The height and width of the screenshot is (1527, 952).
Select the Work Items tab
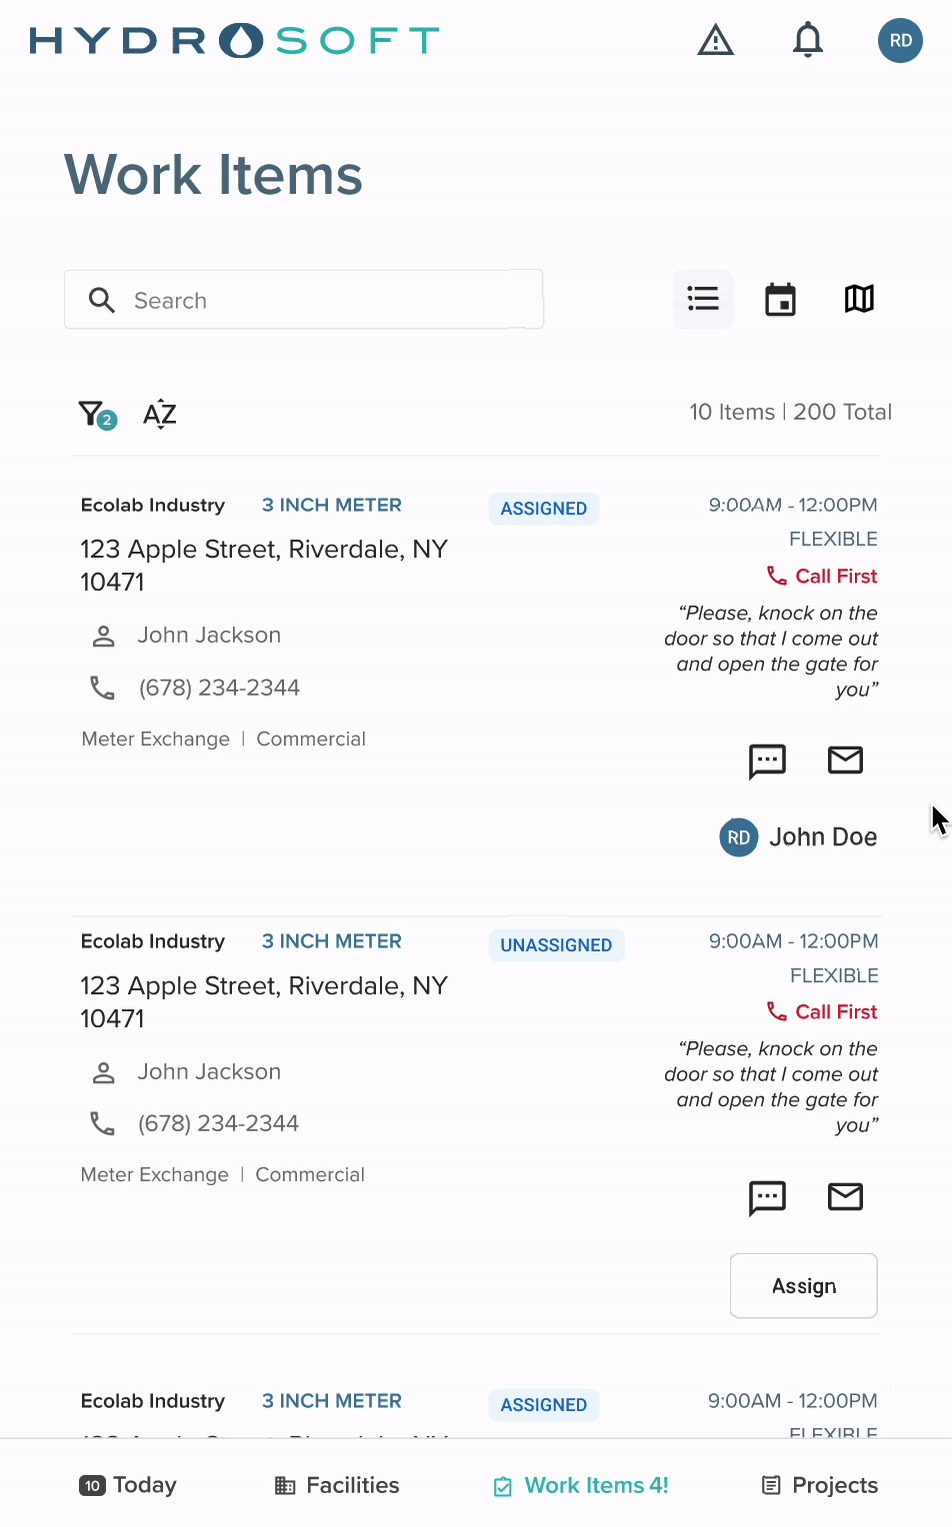coord(581,1485)
